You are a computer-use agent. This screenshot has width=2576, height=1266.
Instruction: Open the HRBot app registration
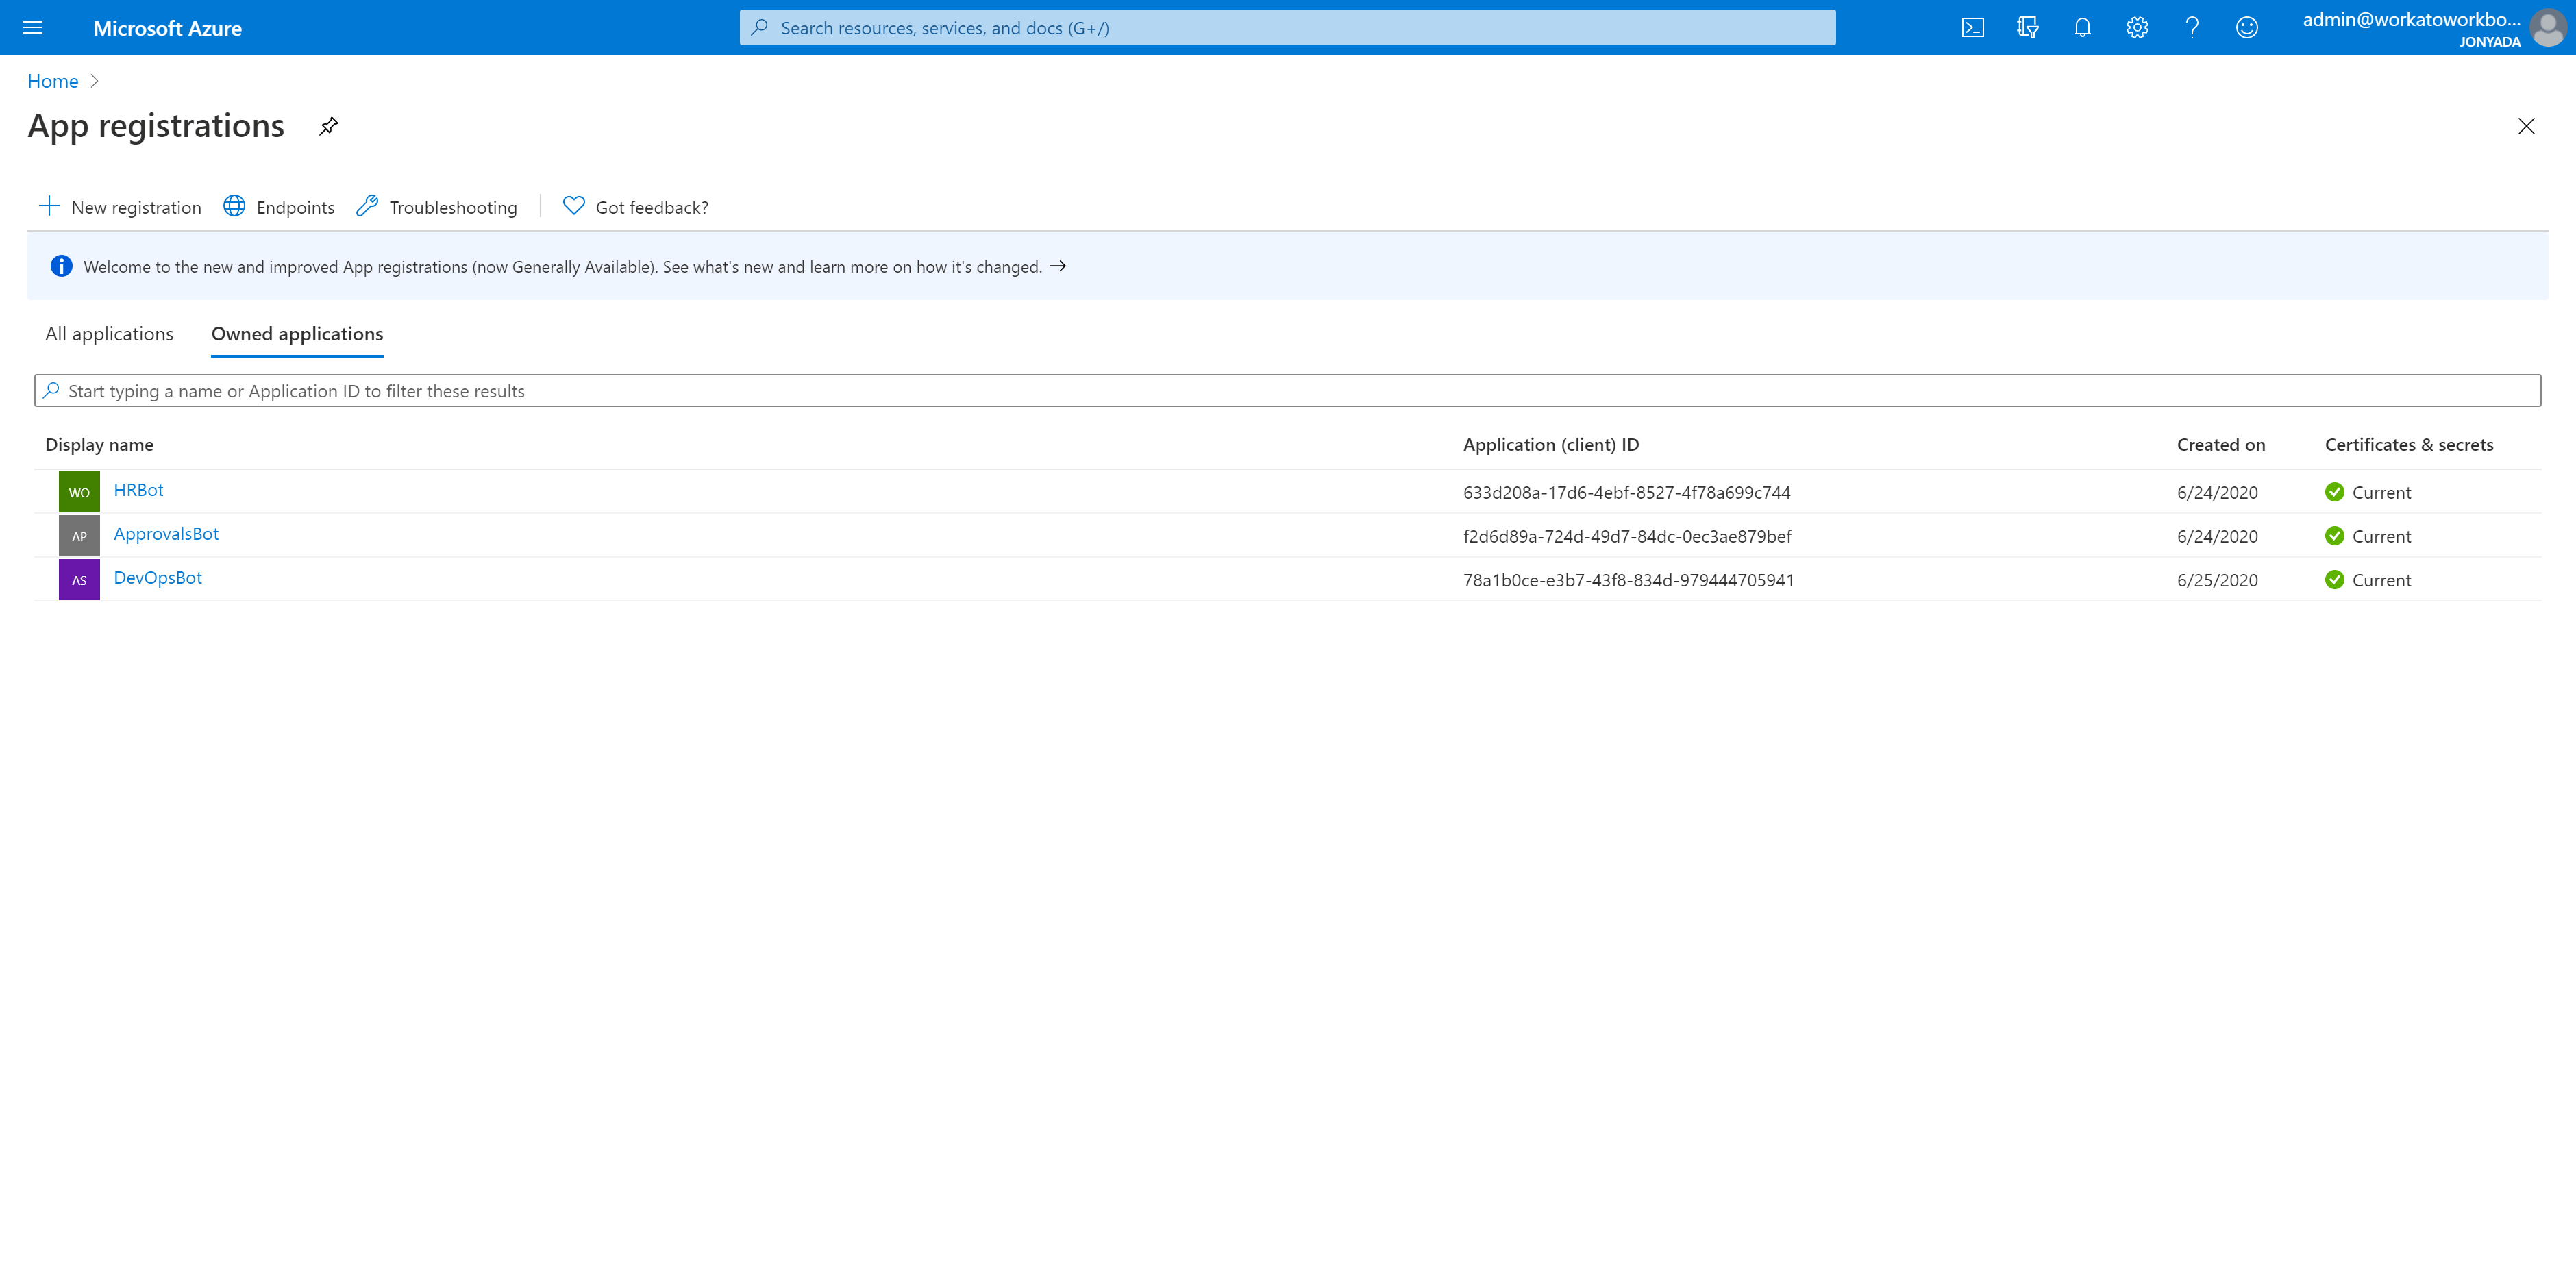(138, 490)
